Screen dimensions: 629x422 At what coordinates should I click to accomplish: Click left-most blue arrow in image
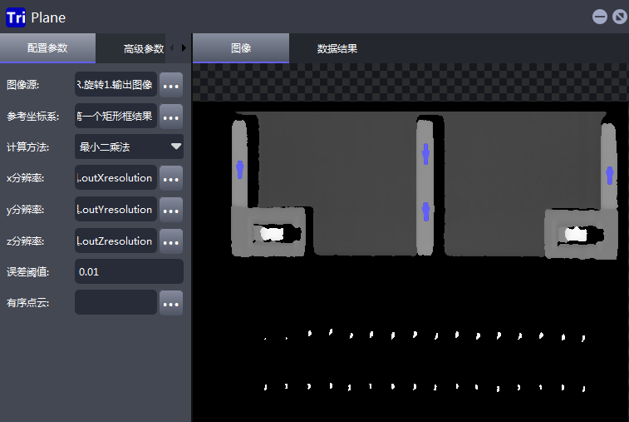click(240, 169)
